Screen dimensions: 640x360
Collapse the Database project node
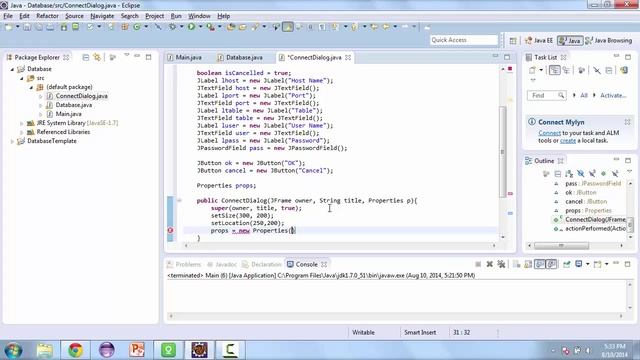12,69
